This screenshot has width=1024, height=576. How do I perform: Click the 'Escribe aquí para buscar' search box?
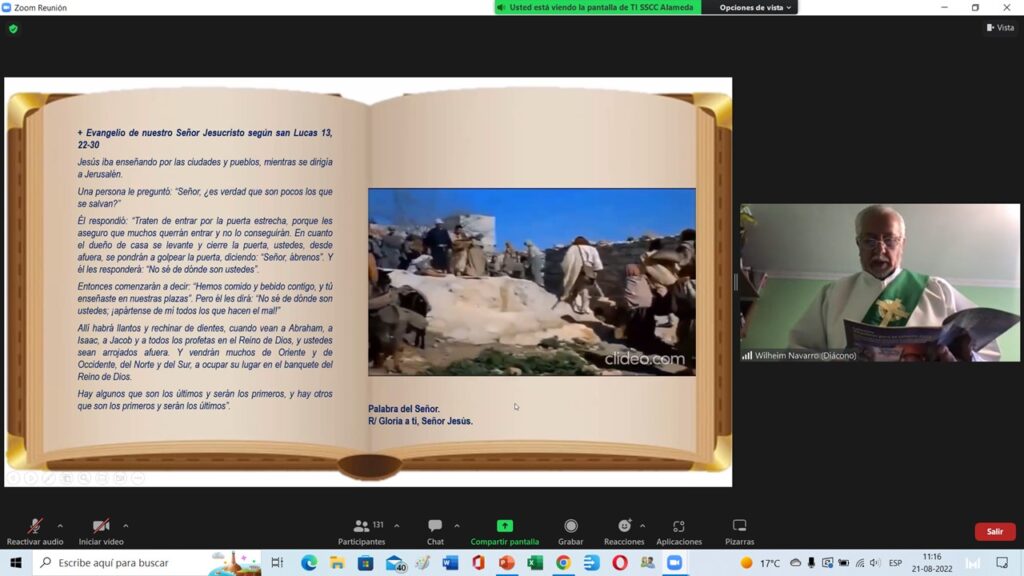click(147, 562)
